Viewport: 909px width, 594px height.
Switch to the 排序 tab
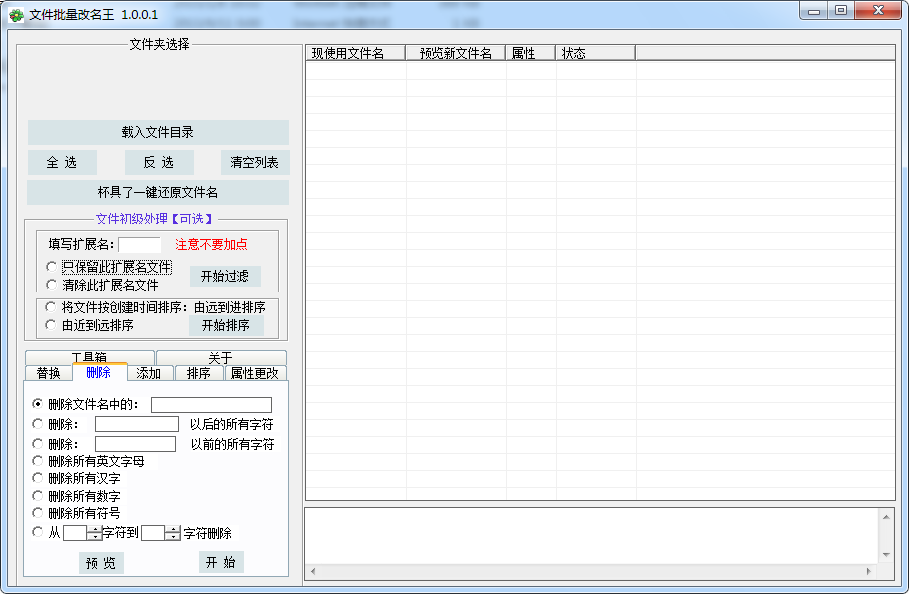coord(199,373)
